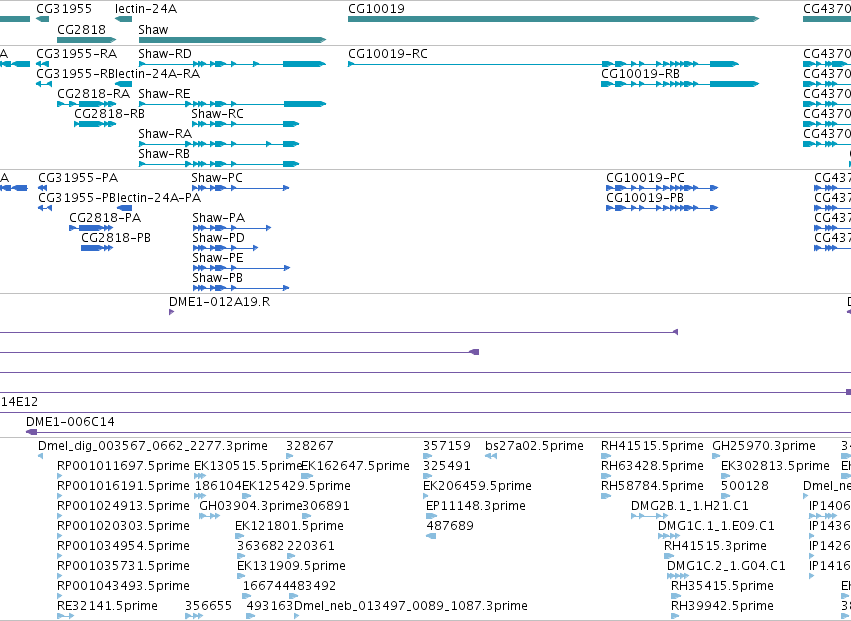Screen dimensions: 851x621
Task: Select the RP001024913.5prime EST
Action: (60, 516)
